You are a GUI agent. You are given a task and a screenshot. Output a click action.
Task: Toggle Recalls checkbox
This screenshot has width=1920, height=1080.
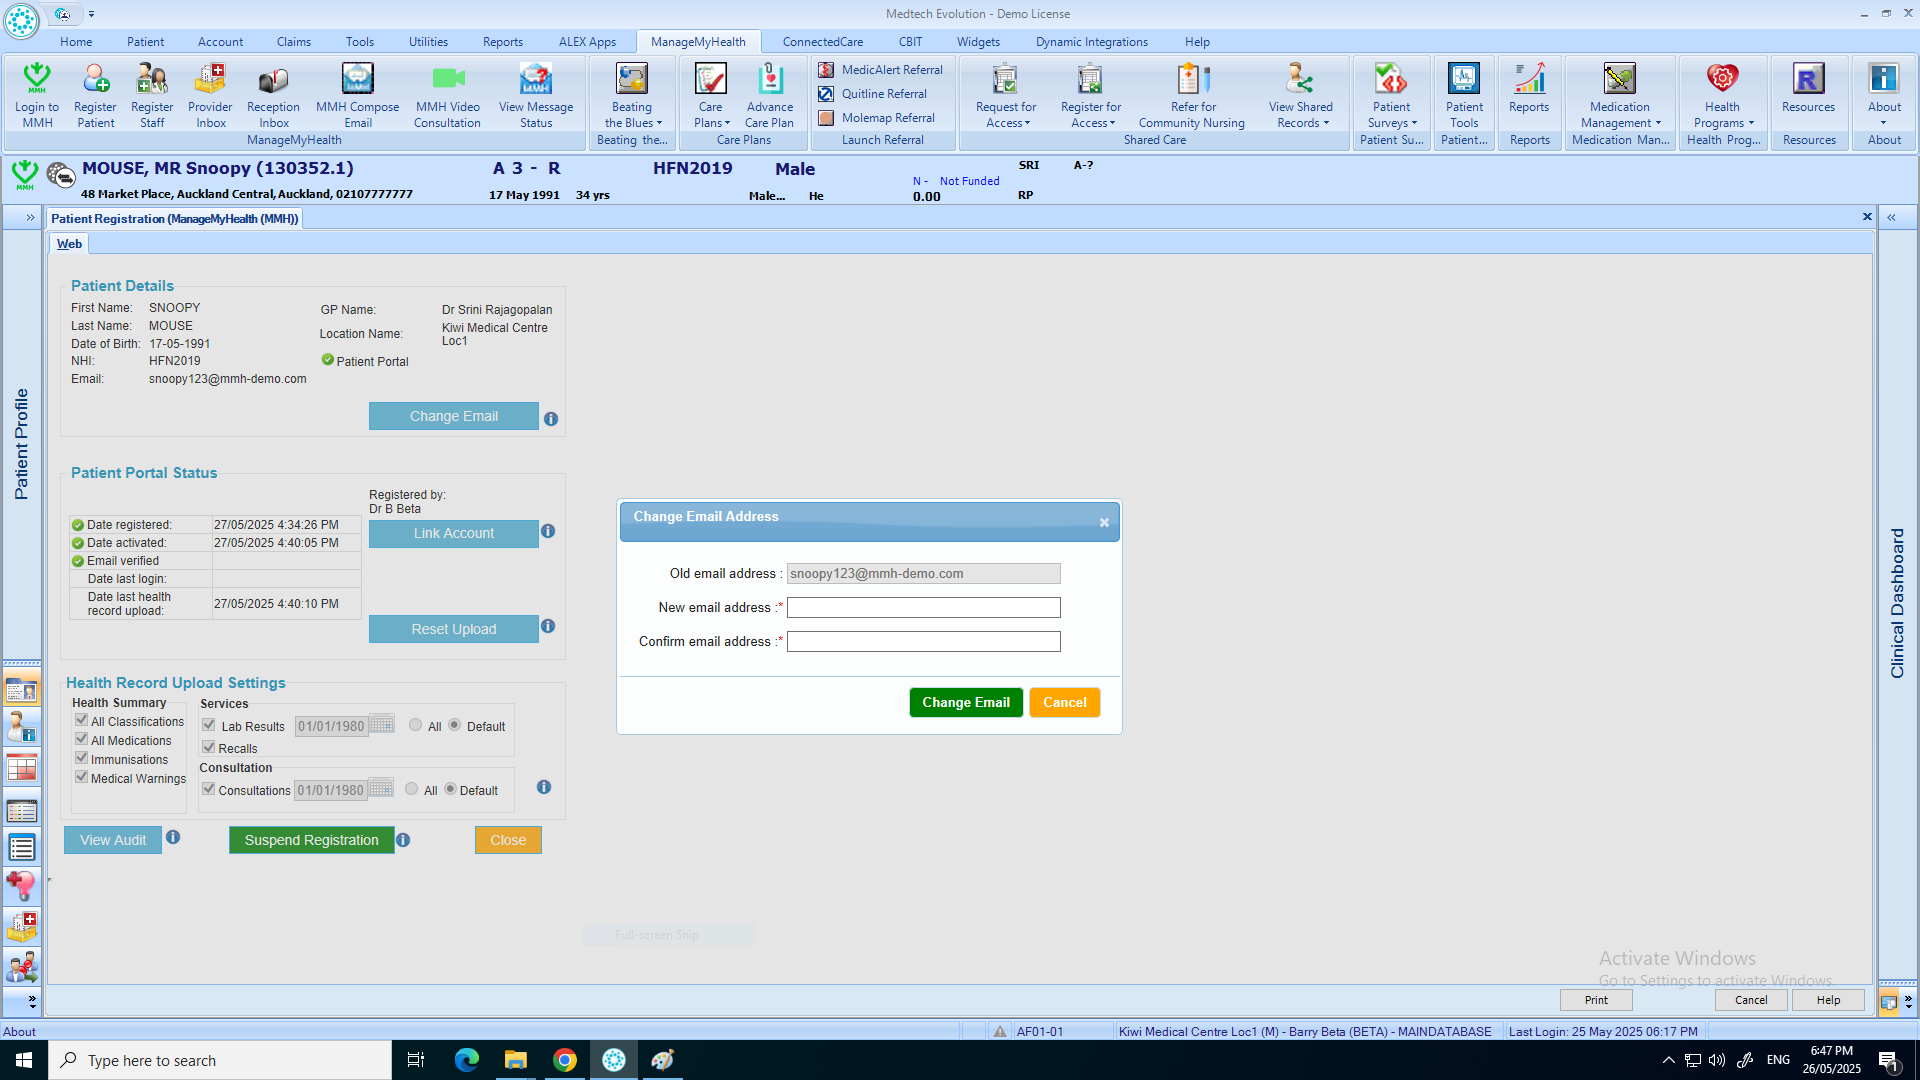(209, 748)
